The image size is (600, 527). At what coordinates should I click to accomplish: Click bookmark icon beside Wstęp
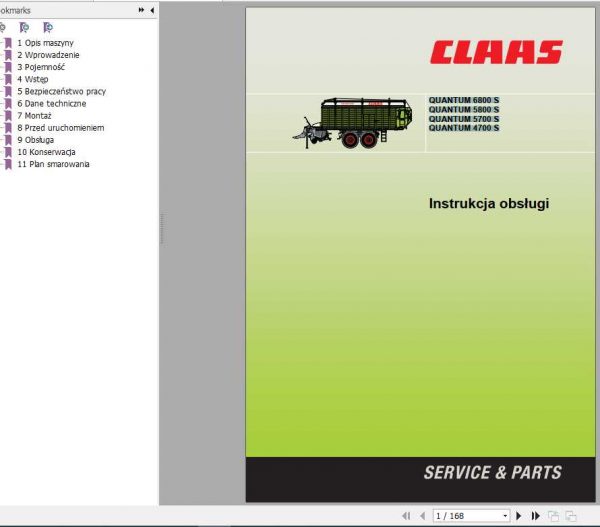[x=8, y=79]
